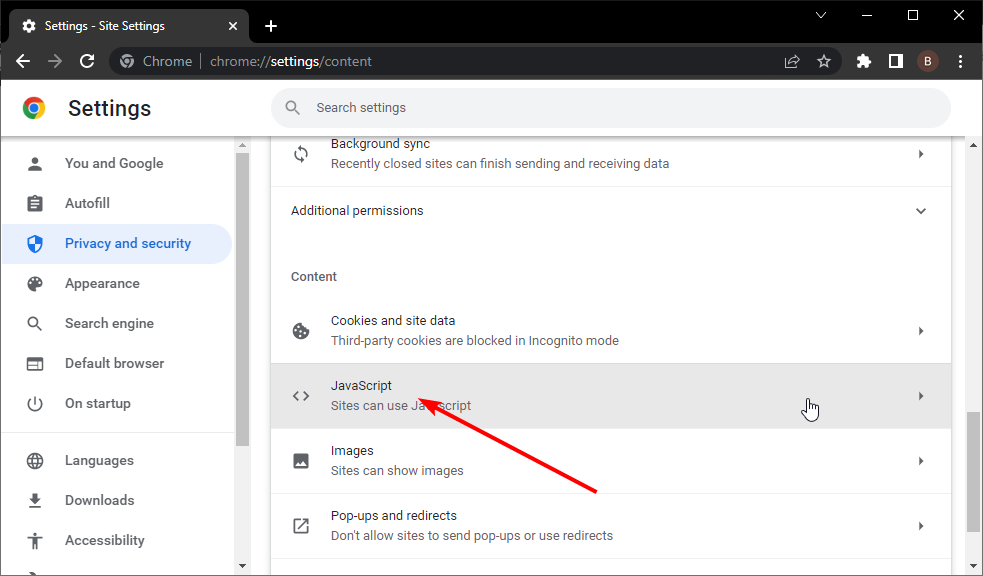This screenshot has width=983, height=576.
Task: Open the Extensions puzzle icon
Action: (864, 61)
